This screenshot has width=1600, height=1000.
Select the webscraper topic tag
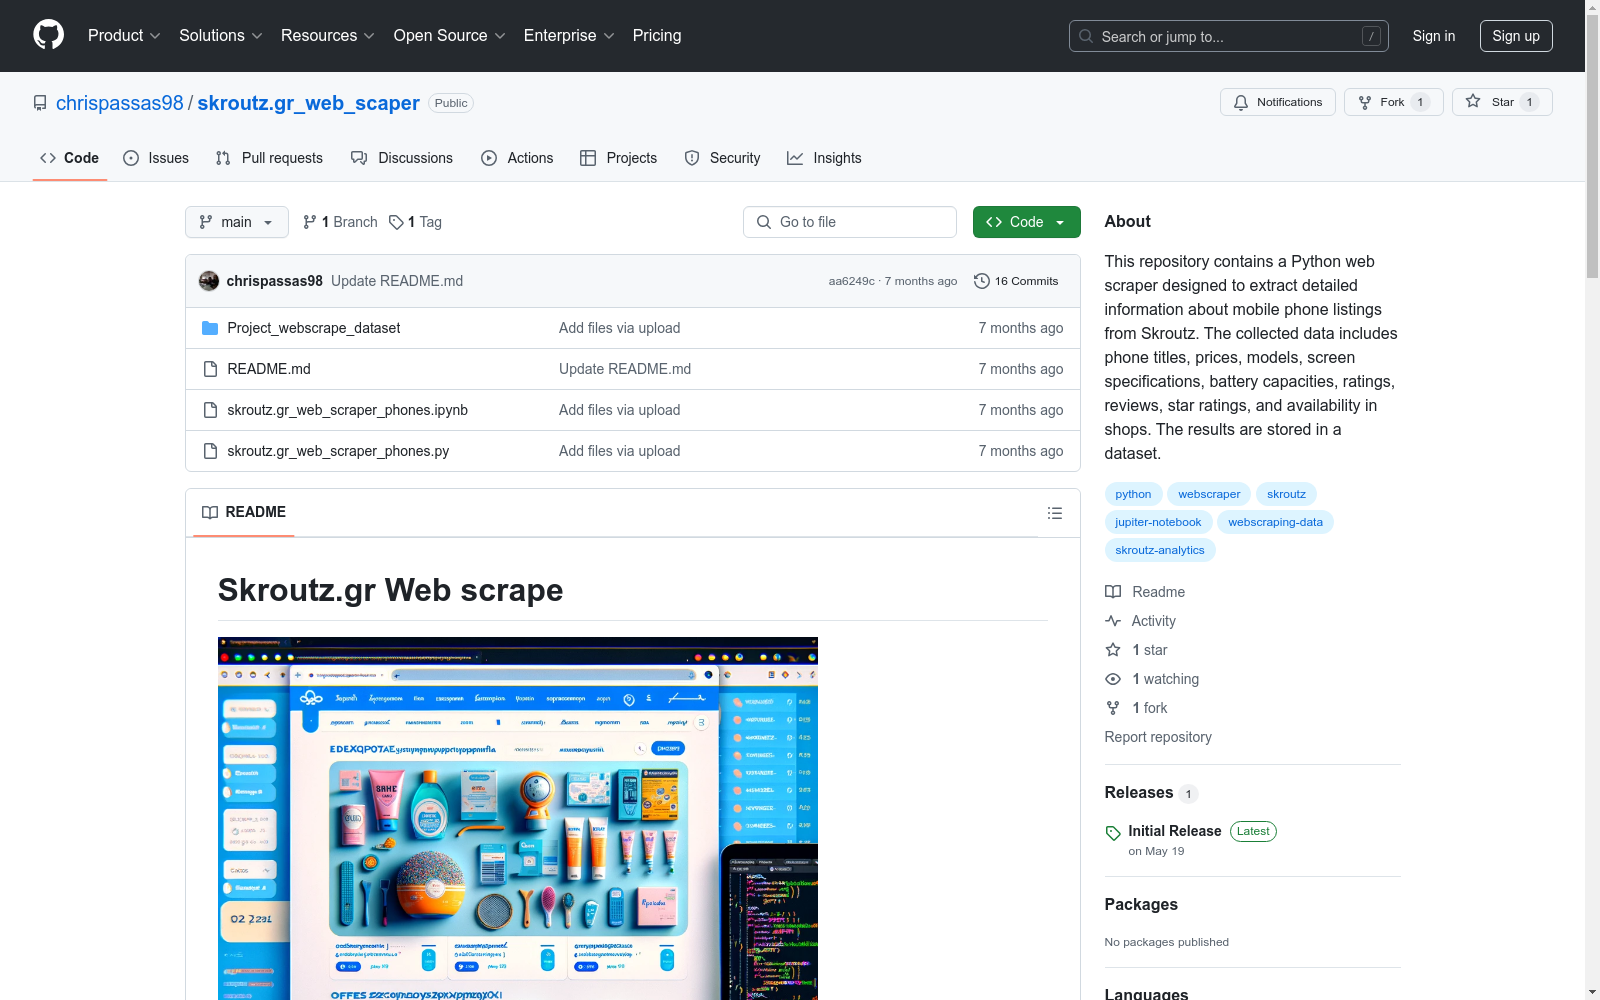pos(1209,494)
